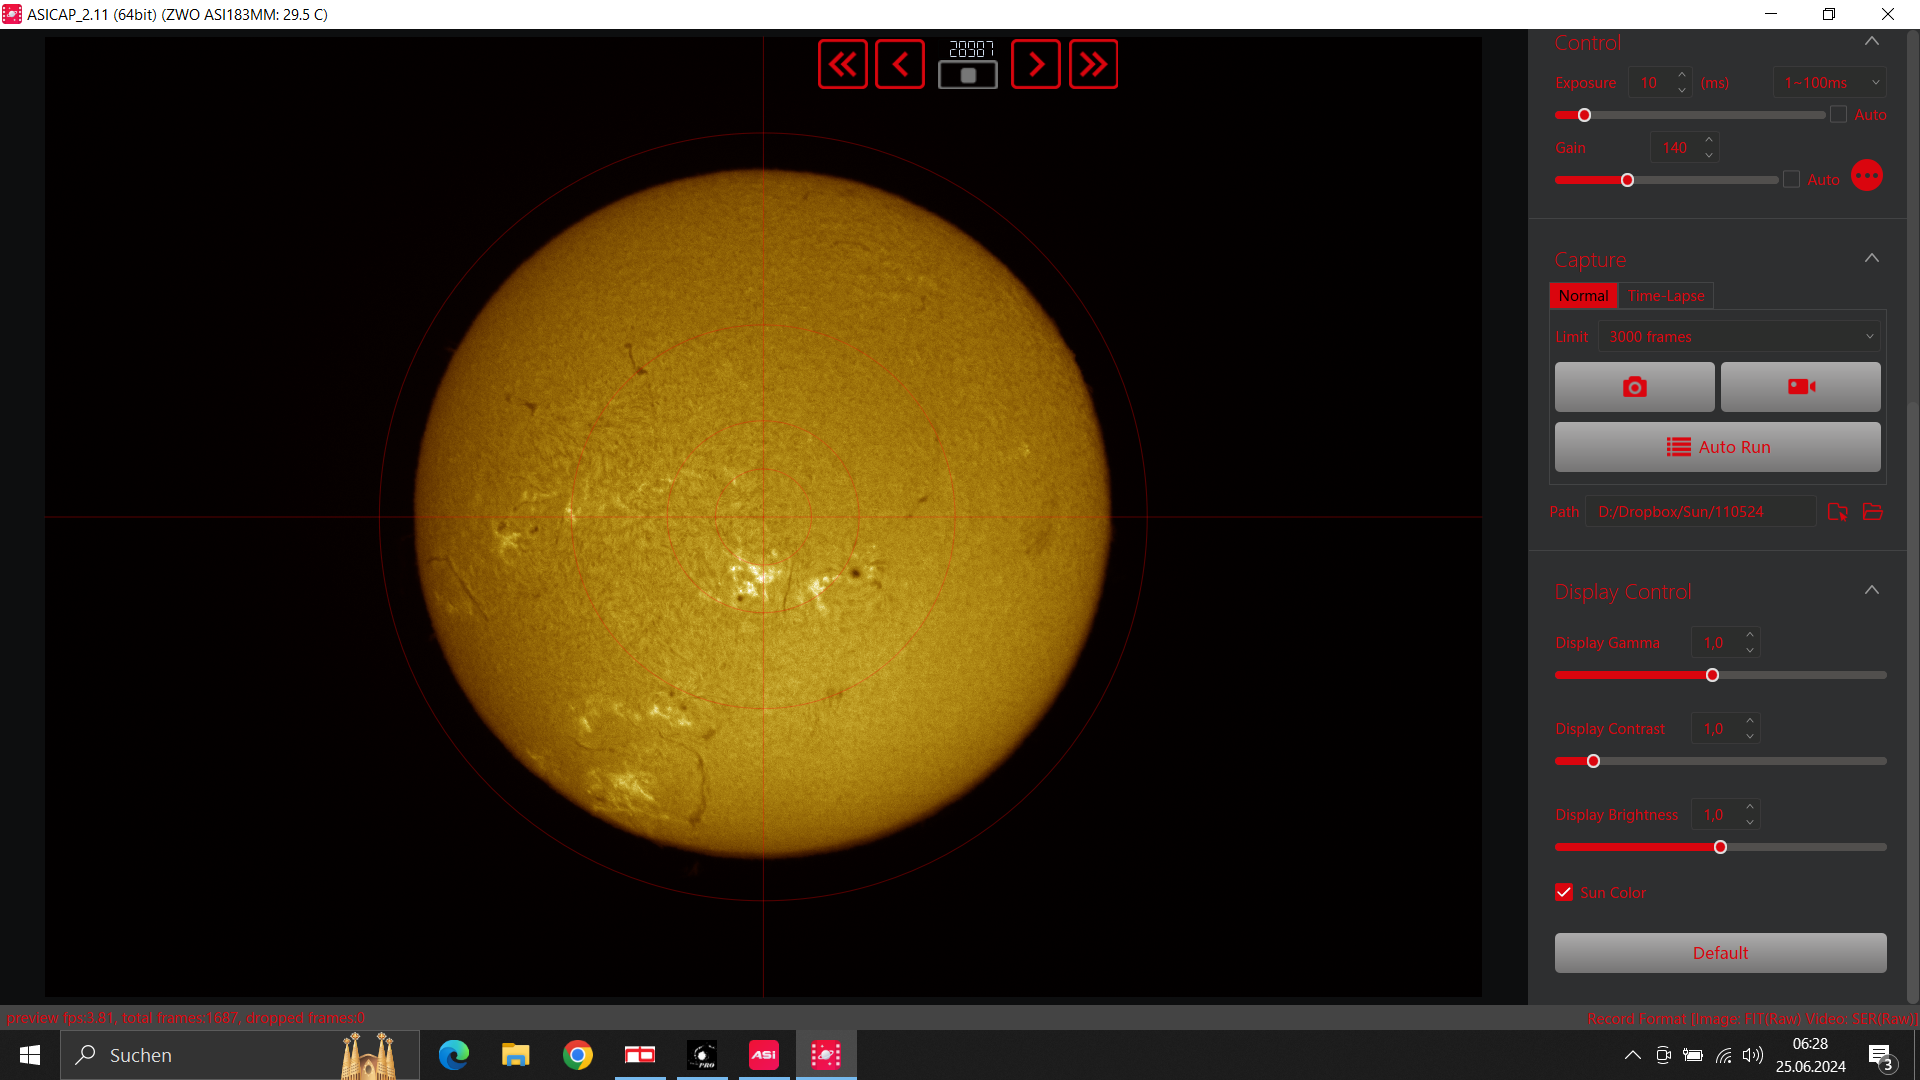Take a snapshot with the camera button

point(1634,387)
